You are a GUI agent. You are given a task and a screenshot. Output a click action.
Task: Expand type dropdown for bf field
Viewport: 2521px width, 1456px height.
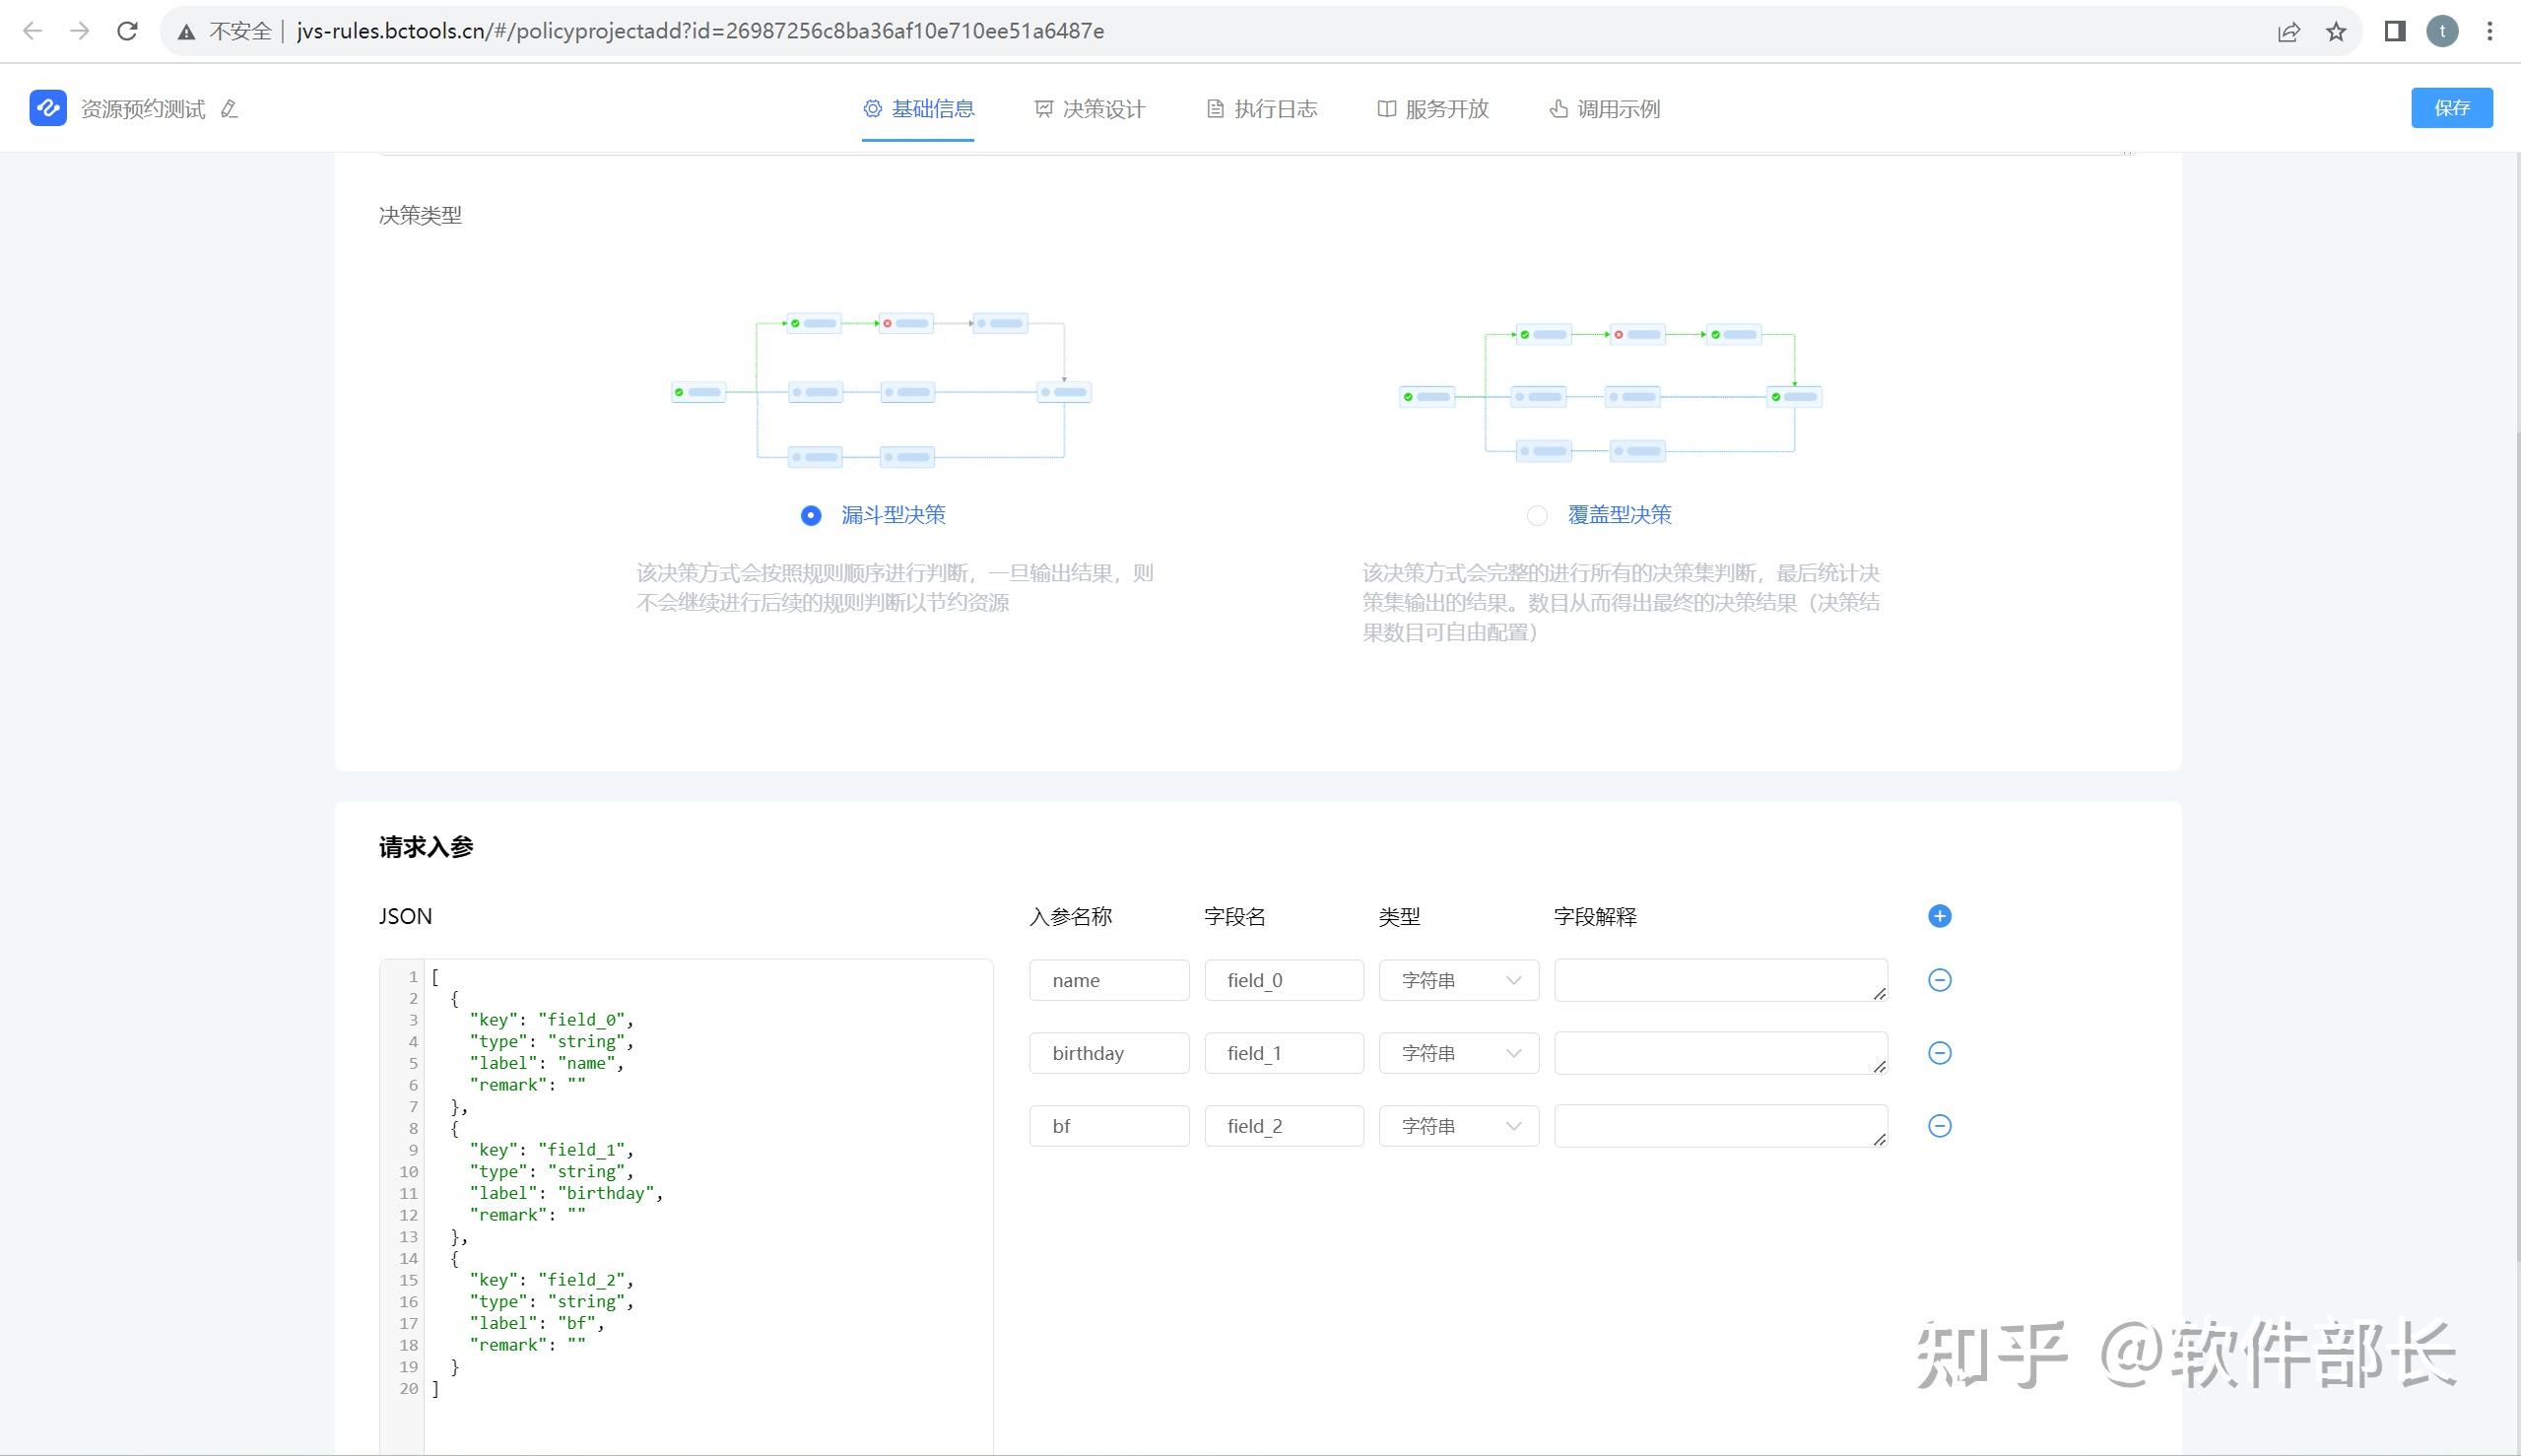click(1458, 1126)
